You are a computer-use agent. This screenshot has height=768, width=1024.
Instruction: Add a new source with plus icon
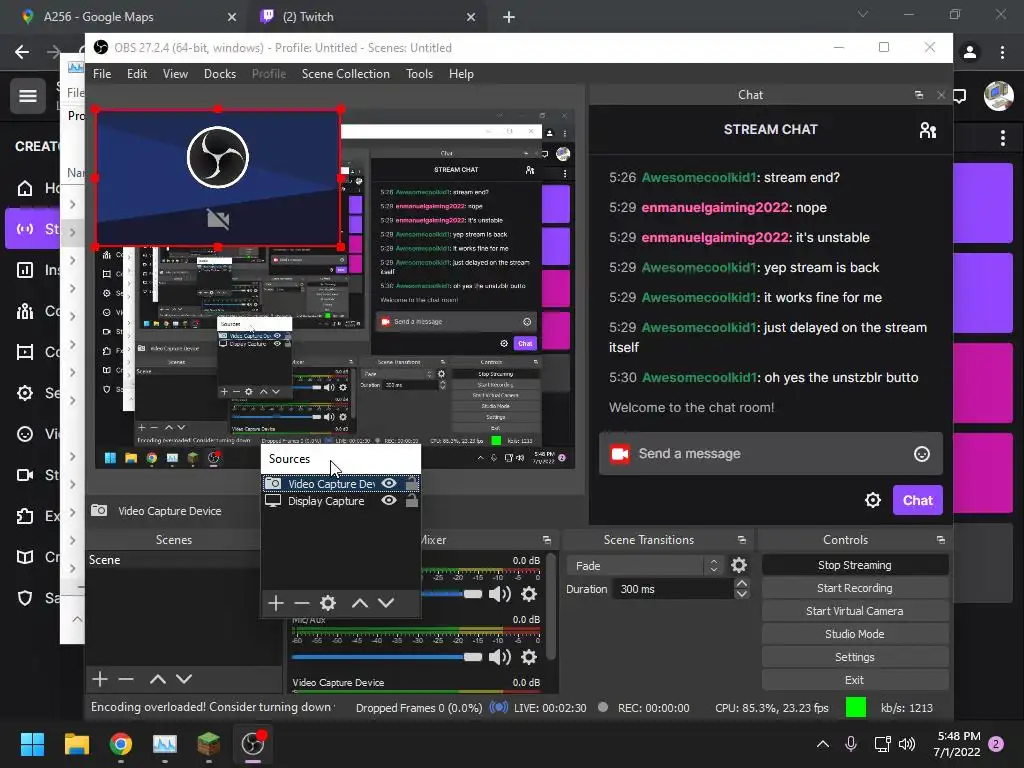(x=276, y=603)
